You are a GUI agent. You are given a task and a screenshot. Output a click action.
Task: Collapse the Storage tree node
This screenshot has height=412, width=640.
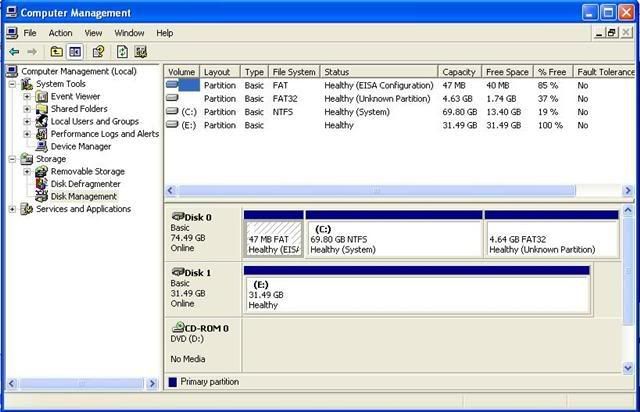(13, 159)
